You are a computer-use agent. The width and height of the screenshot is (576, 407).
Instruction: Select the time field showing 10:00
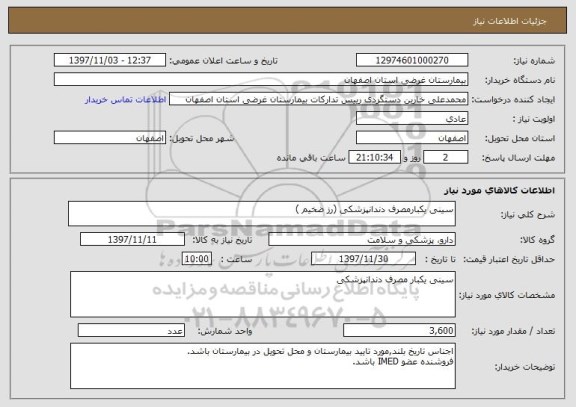197,259
